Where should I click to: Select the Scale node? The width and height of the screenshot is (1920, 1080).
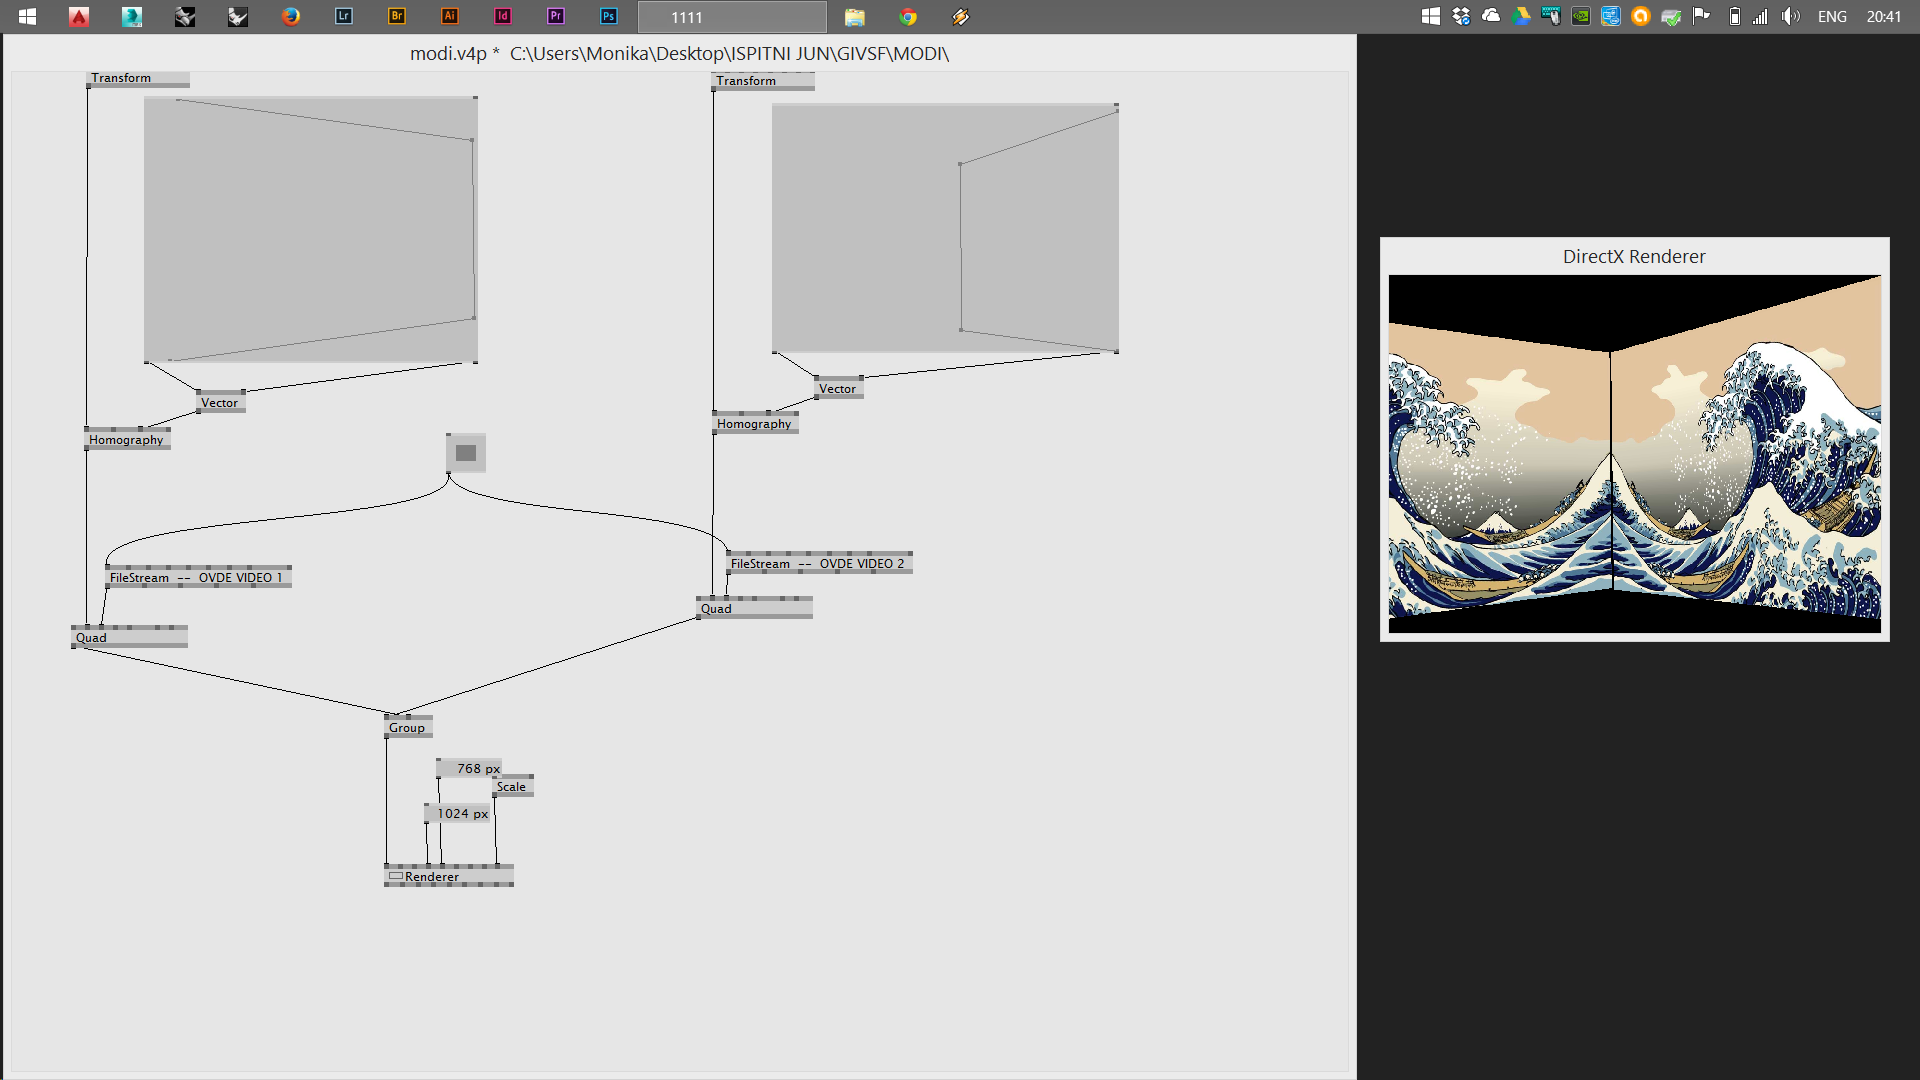point(513,787)
